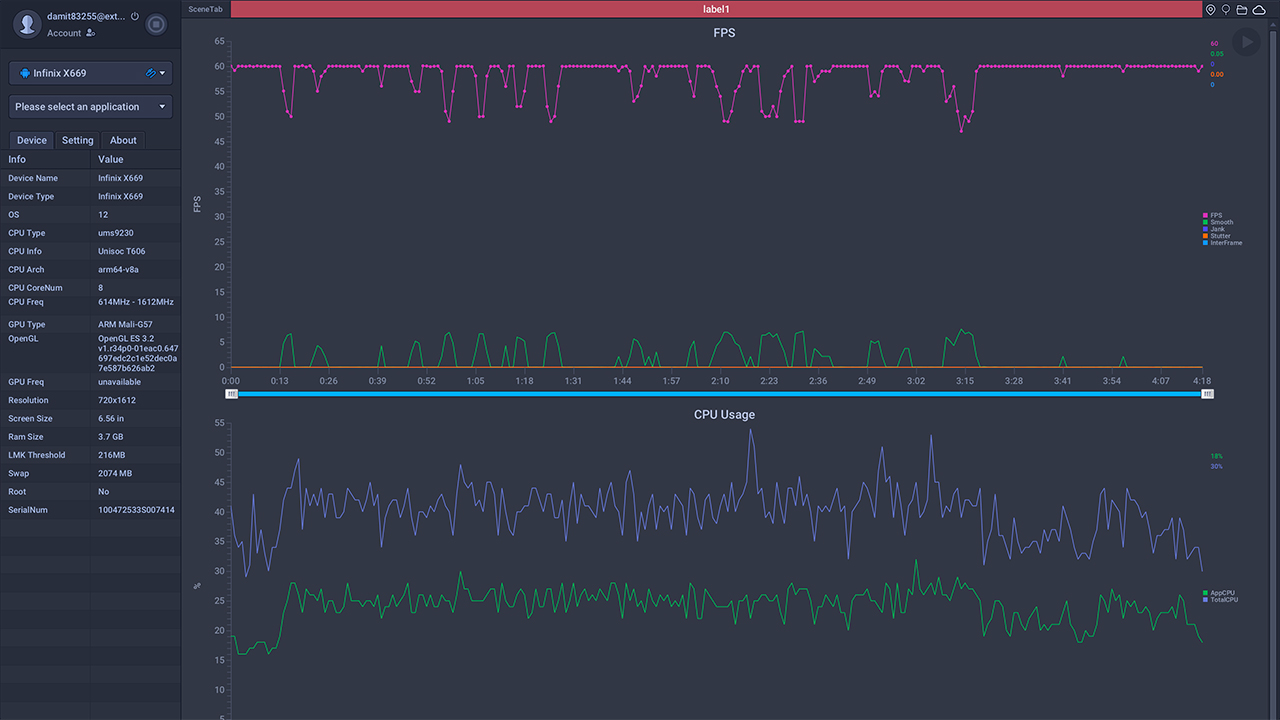The image size is (1280, 720).
Task: Toggle the FPS series in chart legend
Action: [x=1215, y=215]
